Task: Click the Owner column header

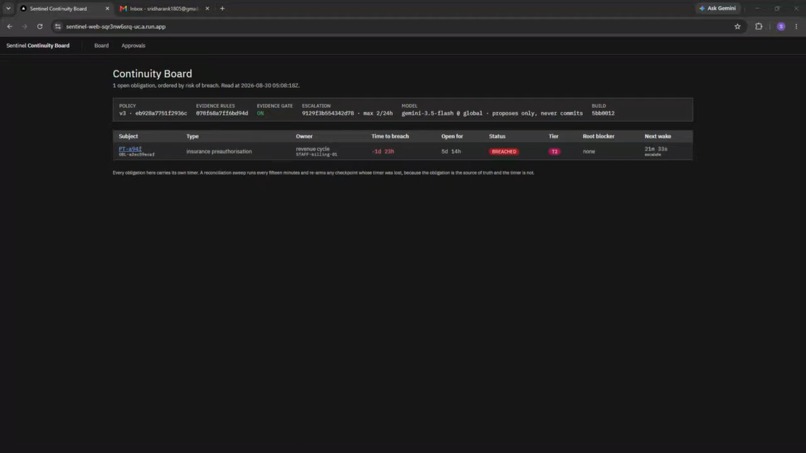Action: click(304, 136)
